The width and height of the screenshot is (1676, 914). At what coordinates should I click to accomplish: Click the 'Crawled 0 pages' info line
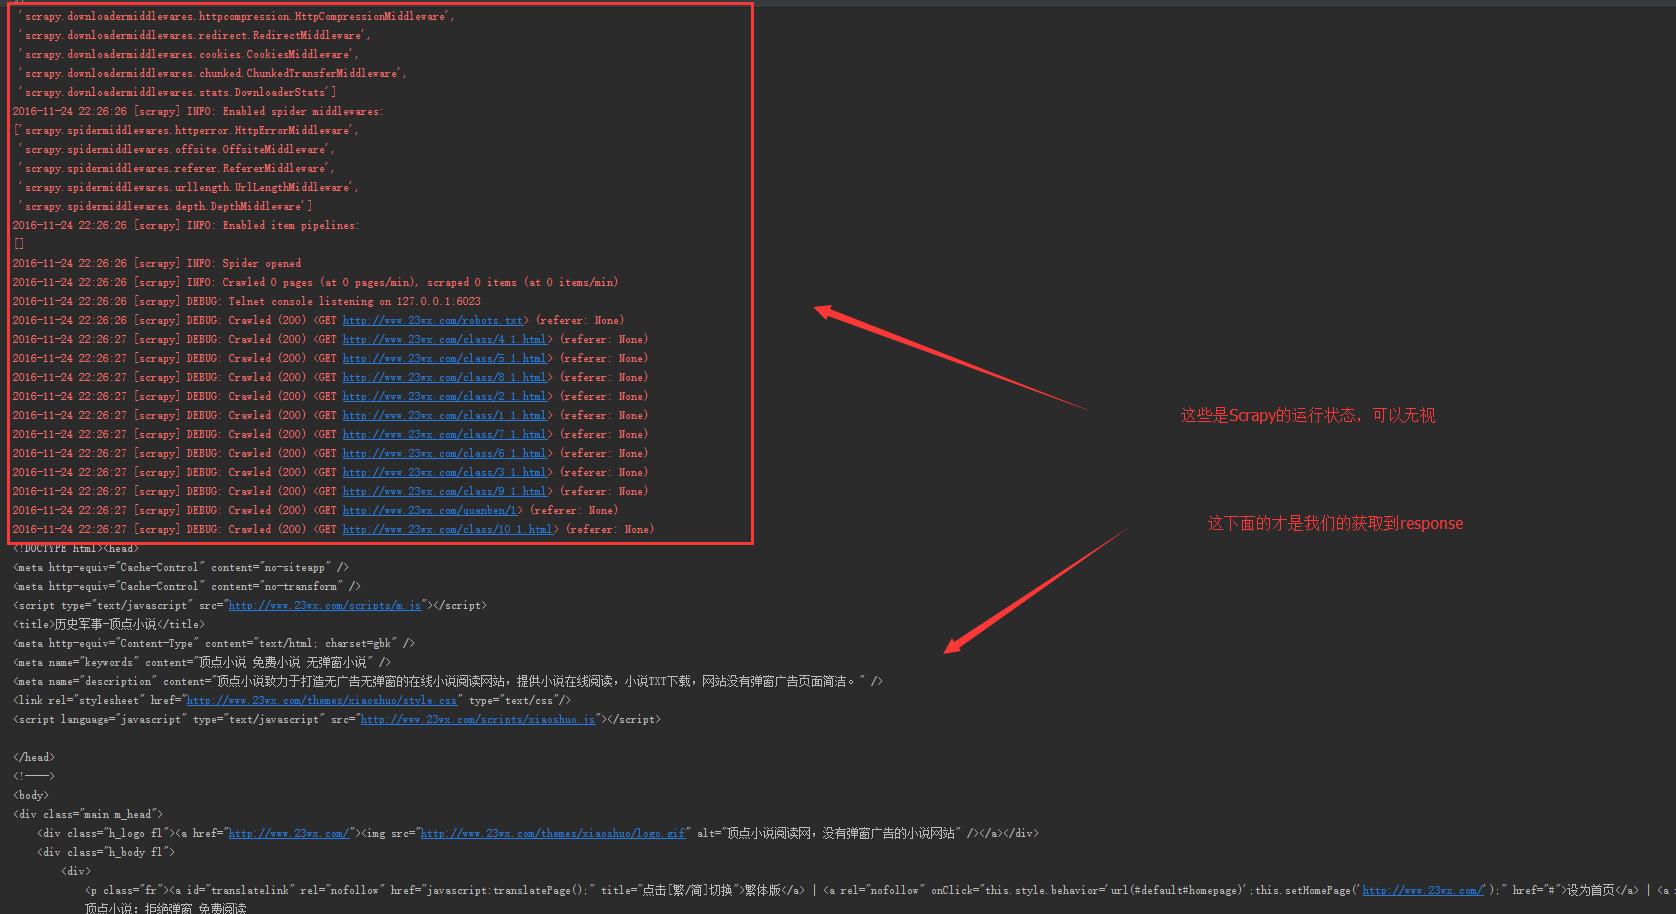click(x=315, y=282)
